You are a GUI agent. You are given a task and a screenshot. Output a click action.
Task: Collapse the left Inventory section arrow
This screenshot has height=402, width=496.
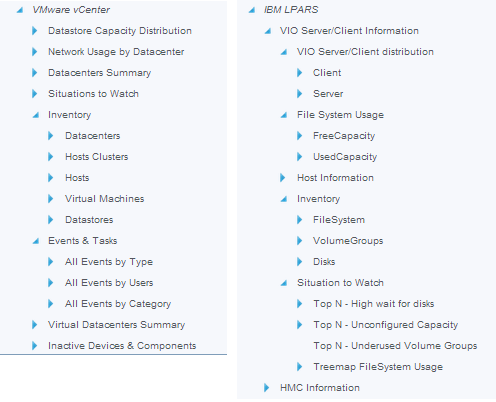click(x=36, y=115)
